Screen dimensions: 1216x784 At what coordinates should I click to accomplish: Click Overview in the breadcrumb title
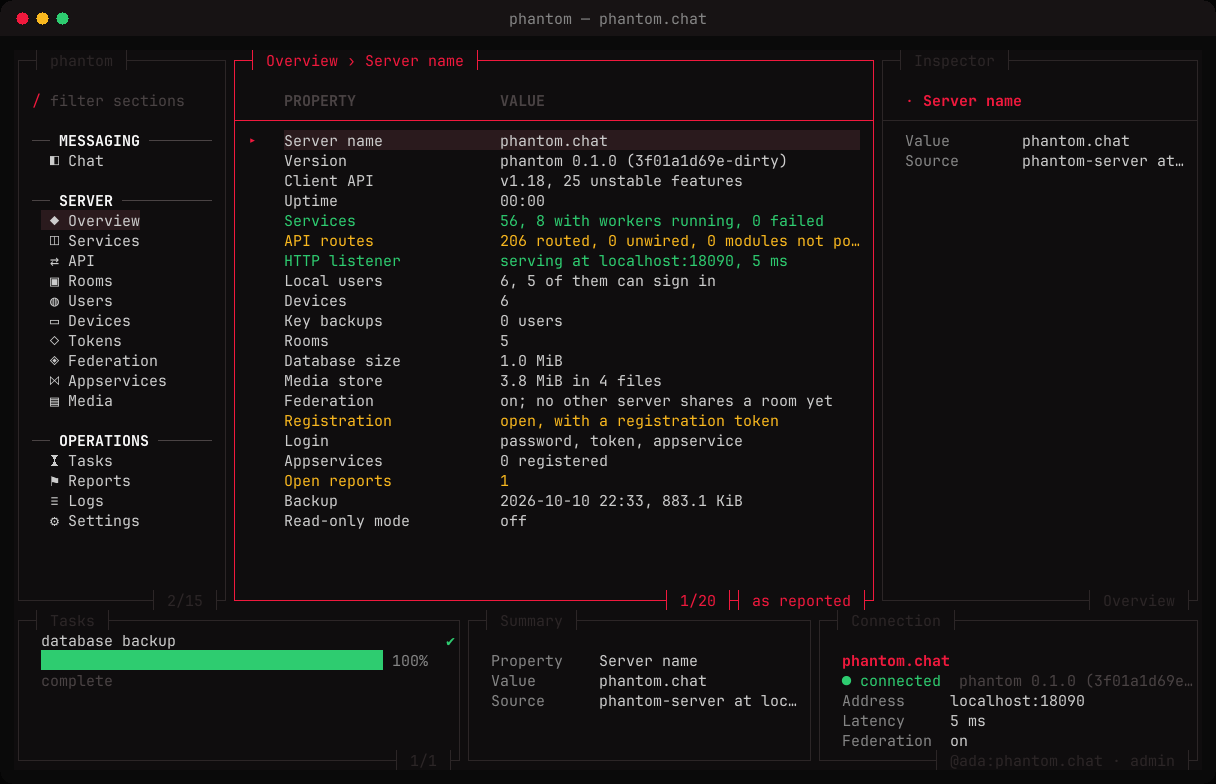click(x=302, y=61)
